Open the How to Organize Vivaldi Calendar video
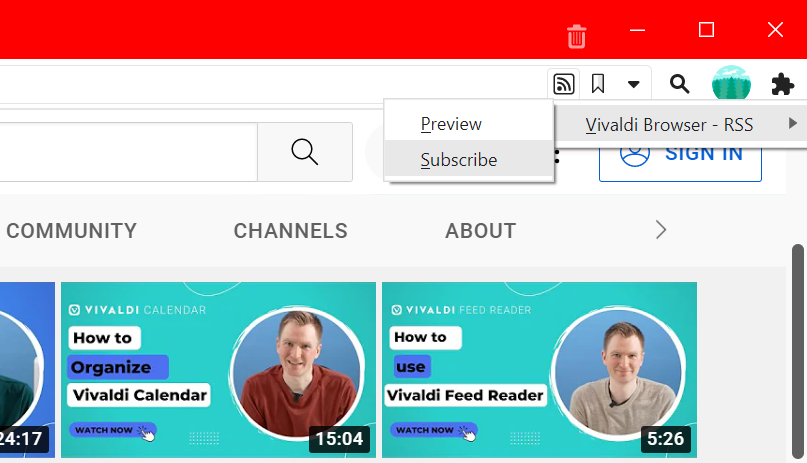807x463 pixels. tap(218, 369)
